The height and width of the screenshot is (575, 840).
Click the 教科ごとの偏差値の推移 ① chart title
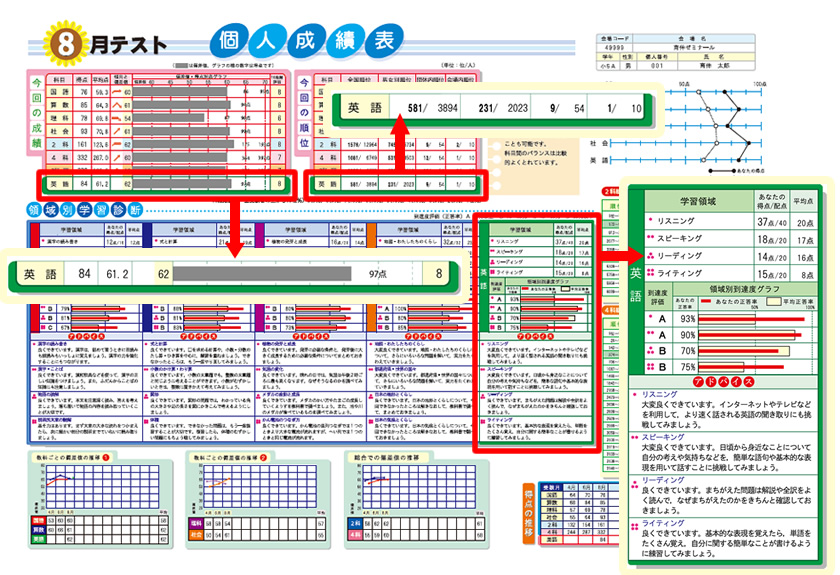point(72,458)
